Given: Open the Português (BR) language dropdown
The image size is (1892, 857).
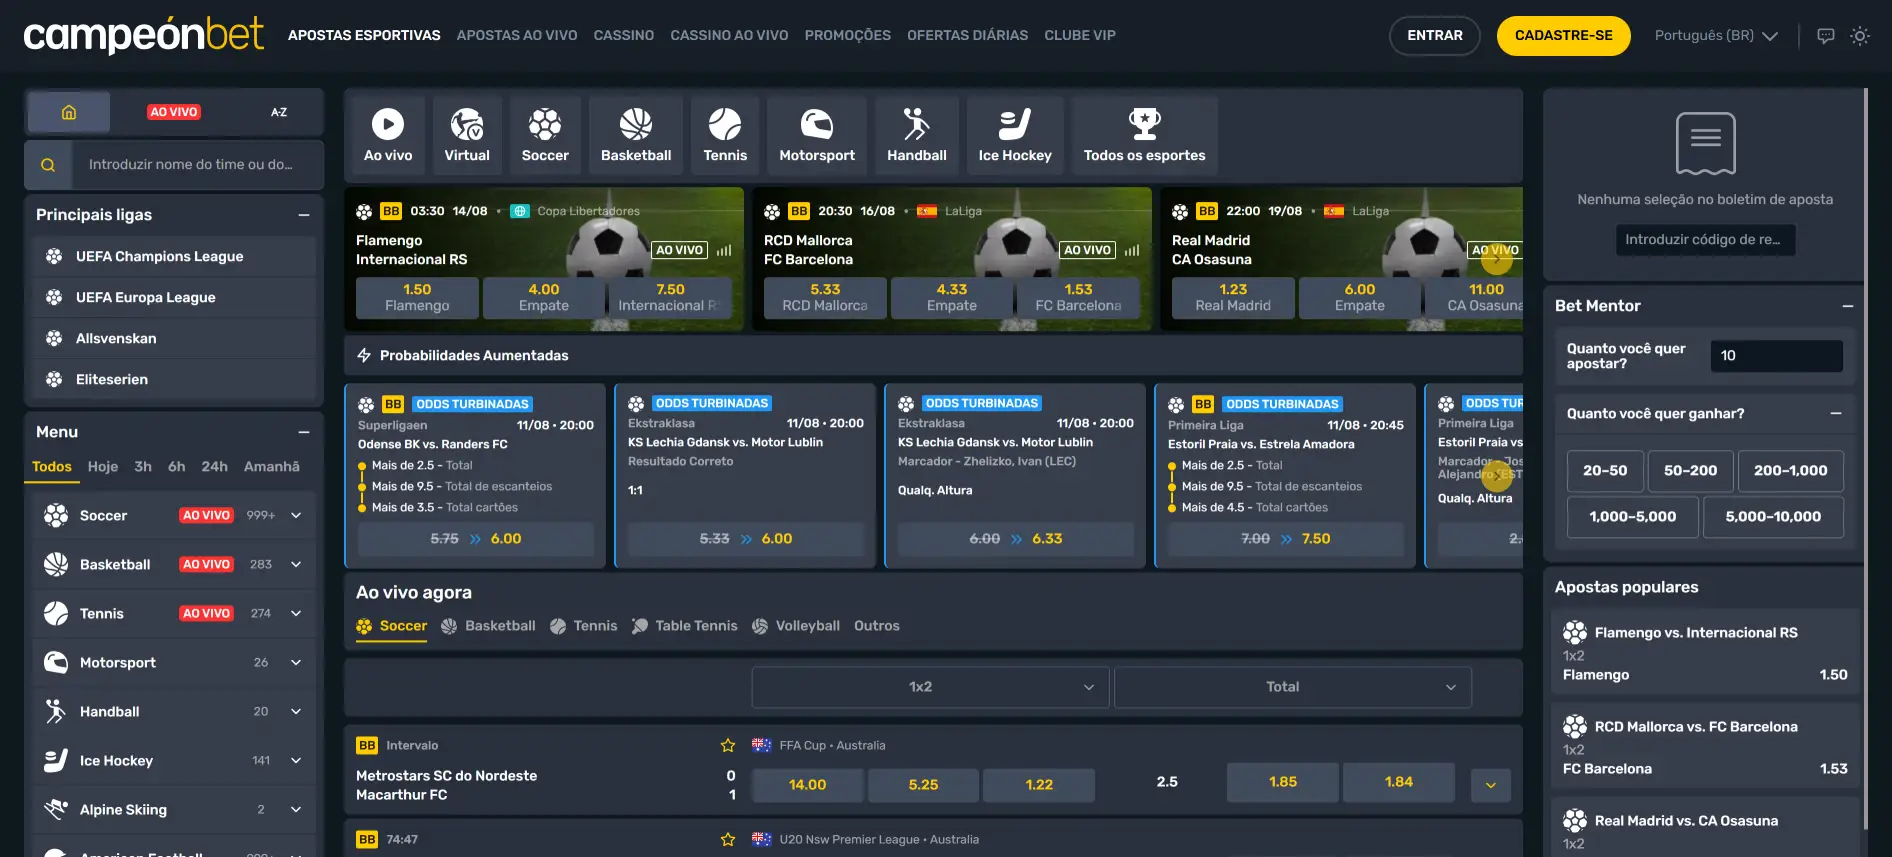Looking at the screenshot, I should tap(1716, 36).
